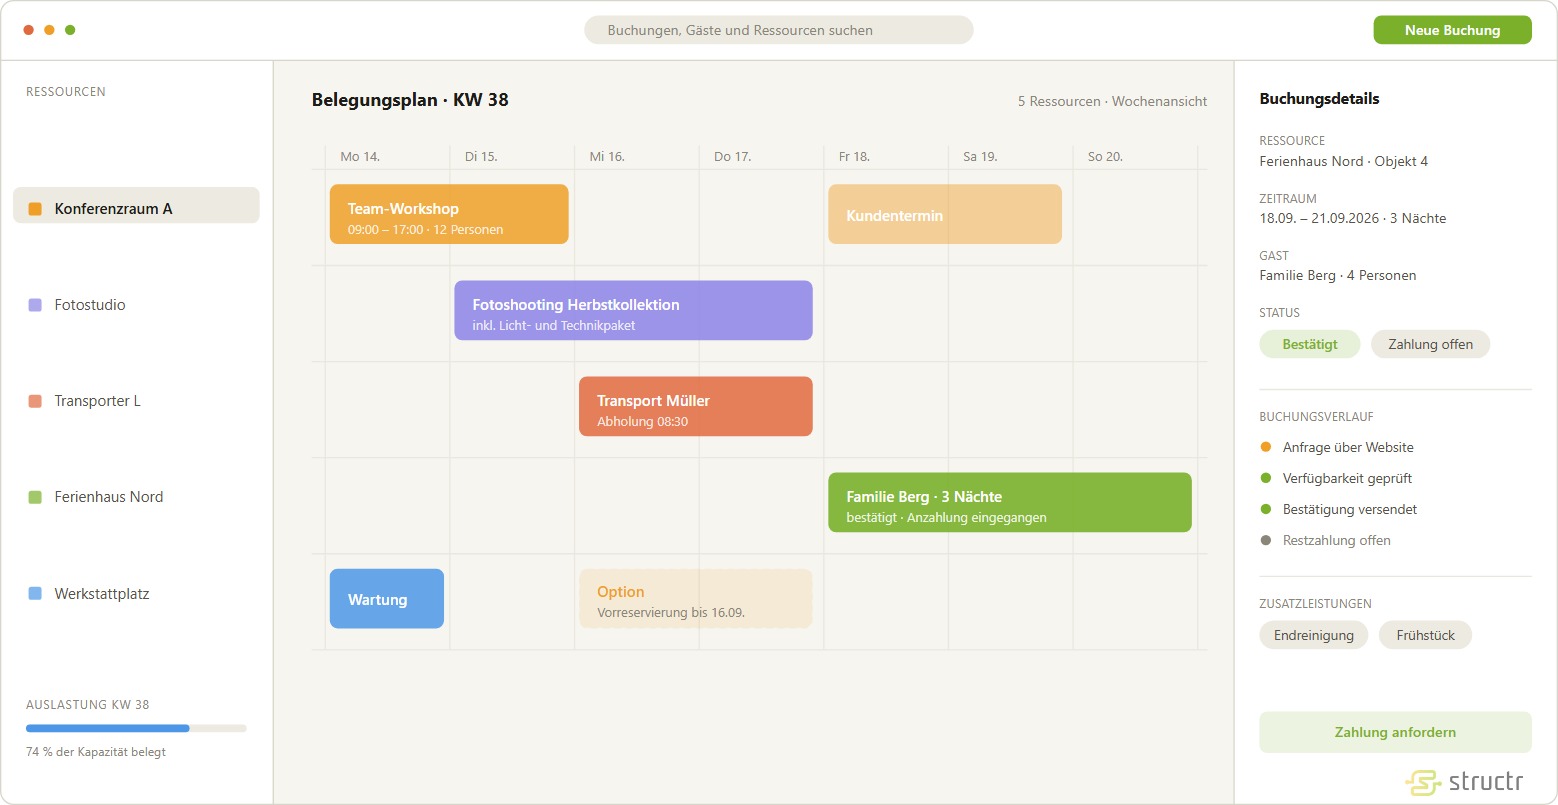Click Neue Buchung button

(x=1452, y=30)
